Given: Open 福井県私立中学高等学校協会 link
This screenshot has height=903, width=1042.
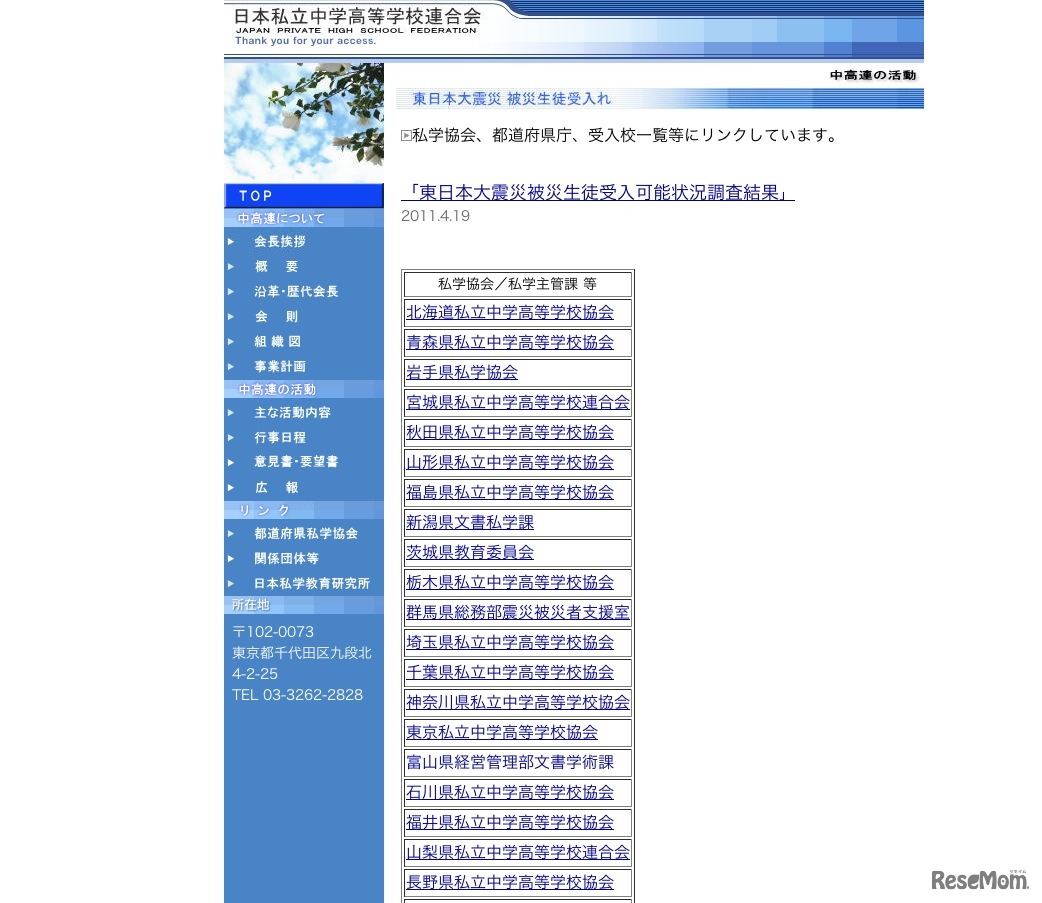Looking at the screenshot, I should pos(510,822).
